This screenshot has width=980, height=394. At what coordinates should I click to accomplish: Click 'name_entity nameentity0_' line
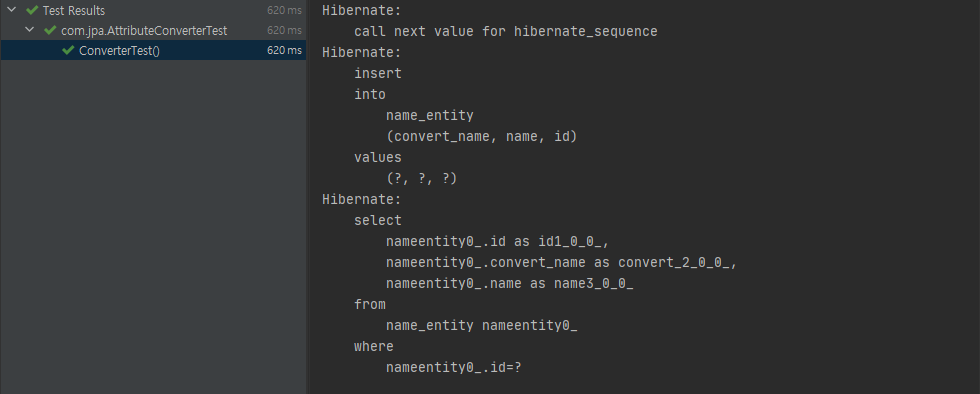coord(481,325)
